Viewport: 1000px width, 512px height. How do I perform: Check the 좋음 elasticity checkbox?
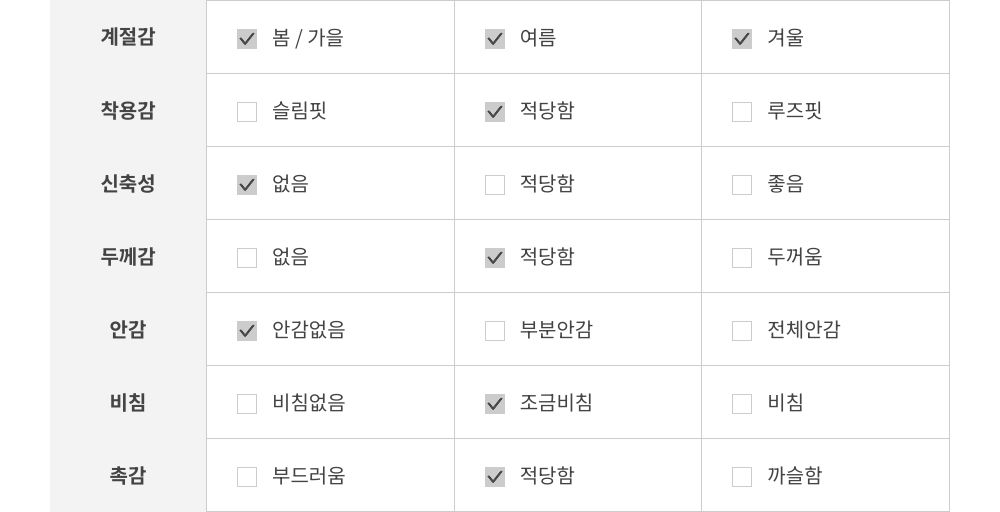click(742, 185)
